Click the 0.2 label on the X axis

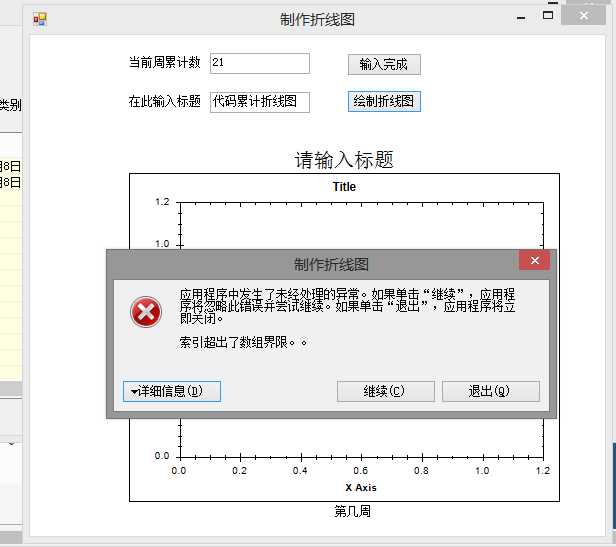(239, 470)
